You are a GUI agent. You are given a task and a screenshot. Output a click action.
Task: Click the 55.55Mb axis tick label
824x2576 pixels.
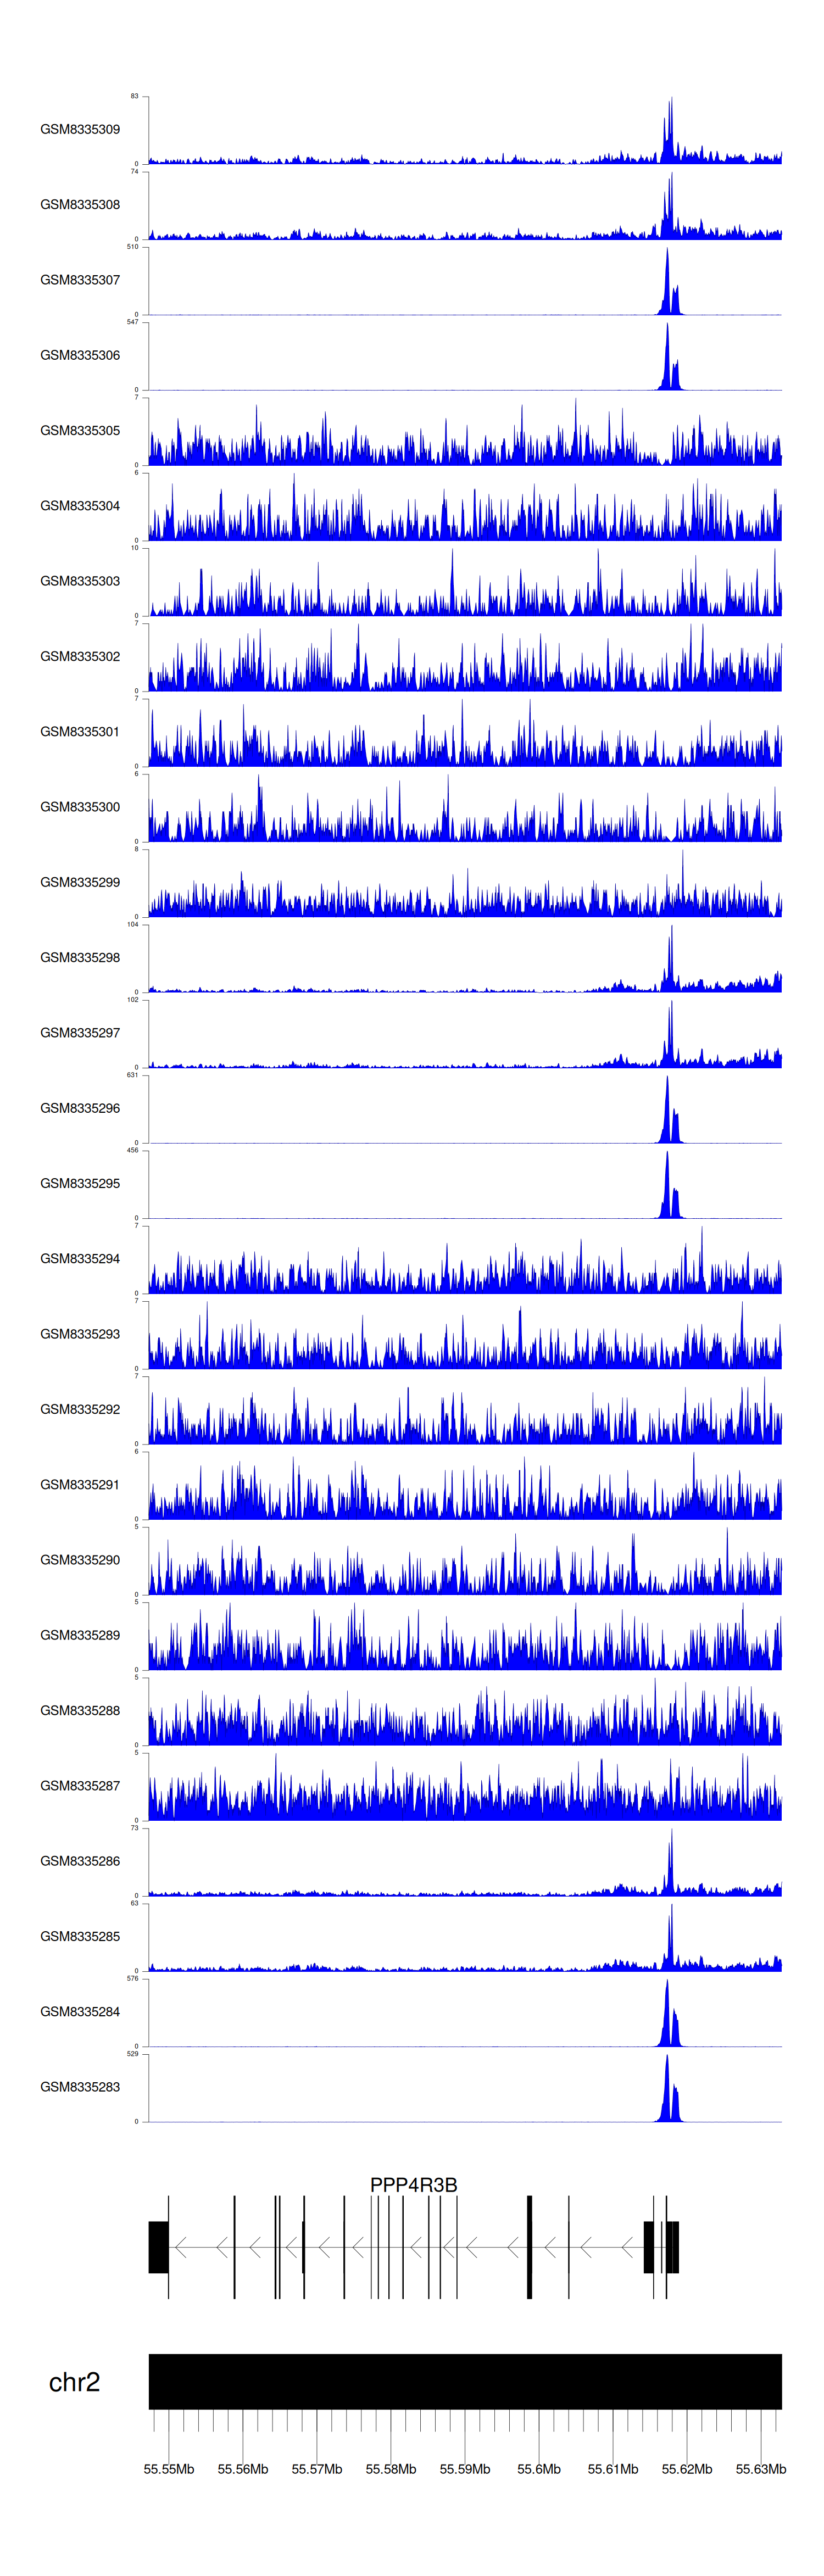tap(169, 2469)
